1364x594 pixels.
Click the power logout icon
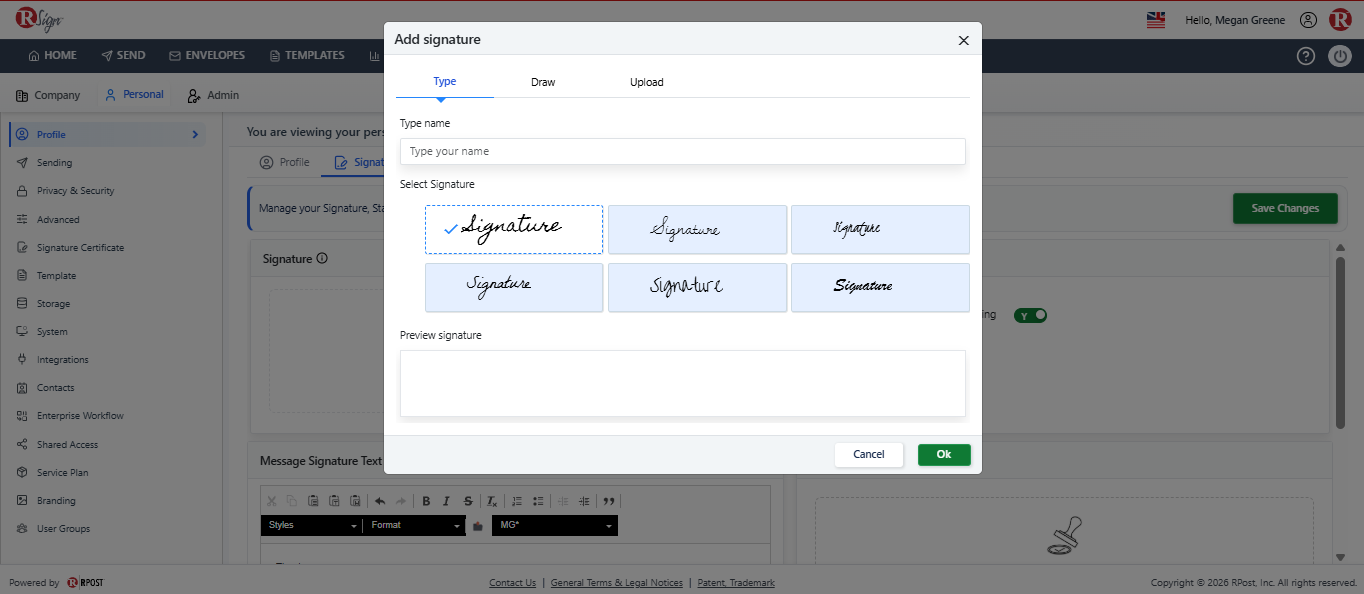[x=1340, y=56]
